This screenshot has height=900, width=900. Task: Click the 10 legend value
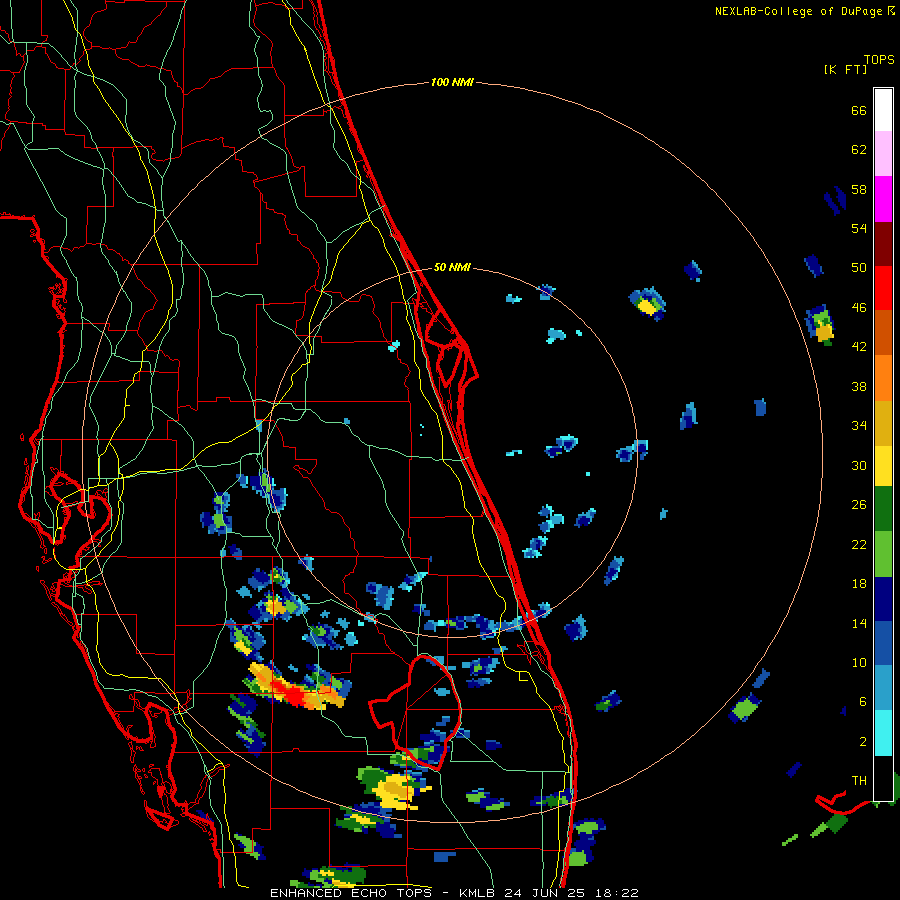[x=859, y=662]
